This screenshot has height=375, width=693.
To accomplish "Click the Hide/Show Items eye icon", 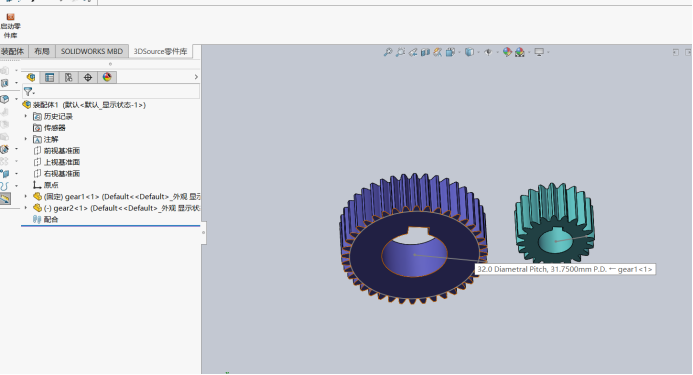I will click(x=488, y=52).
